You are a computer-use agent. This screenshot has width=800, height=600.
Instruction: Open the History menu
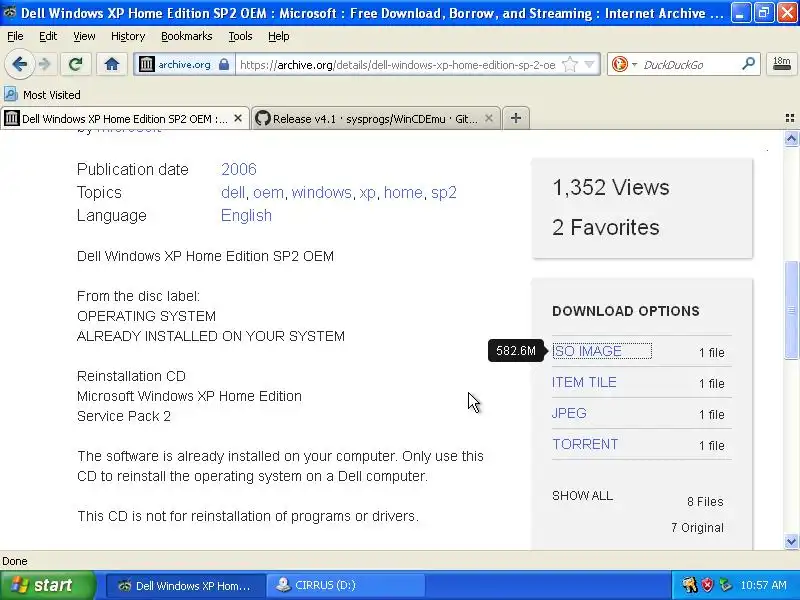[128, 36]
